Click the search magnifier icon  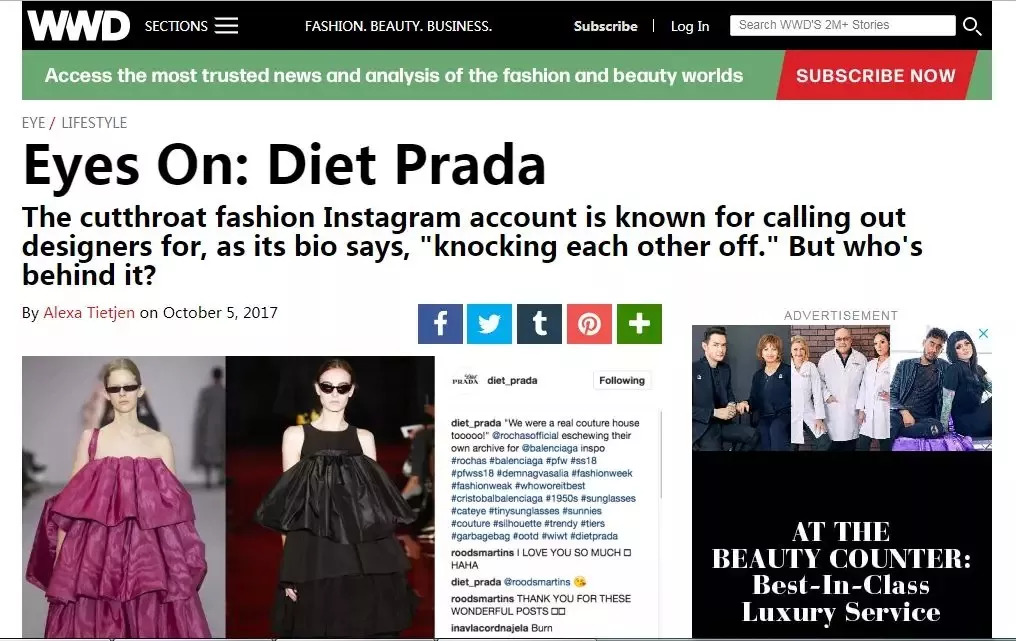pyautogui.click(x=971, y=26)
